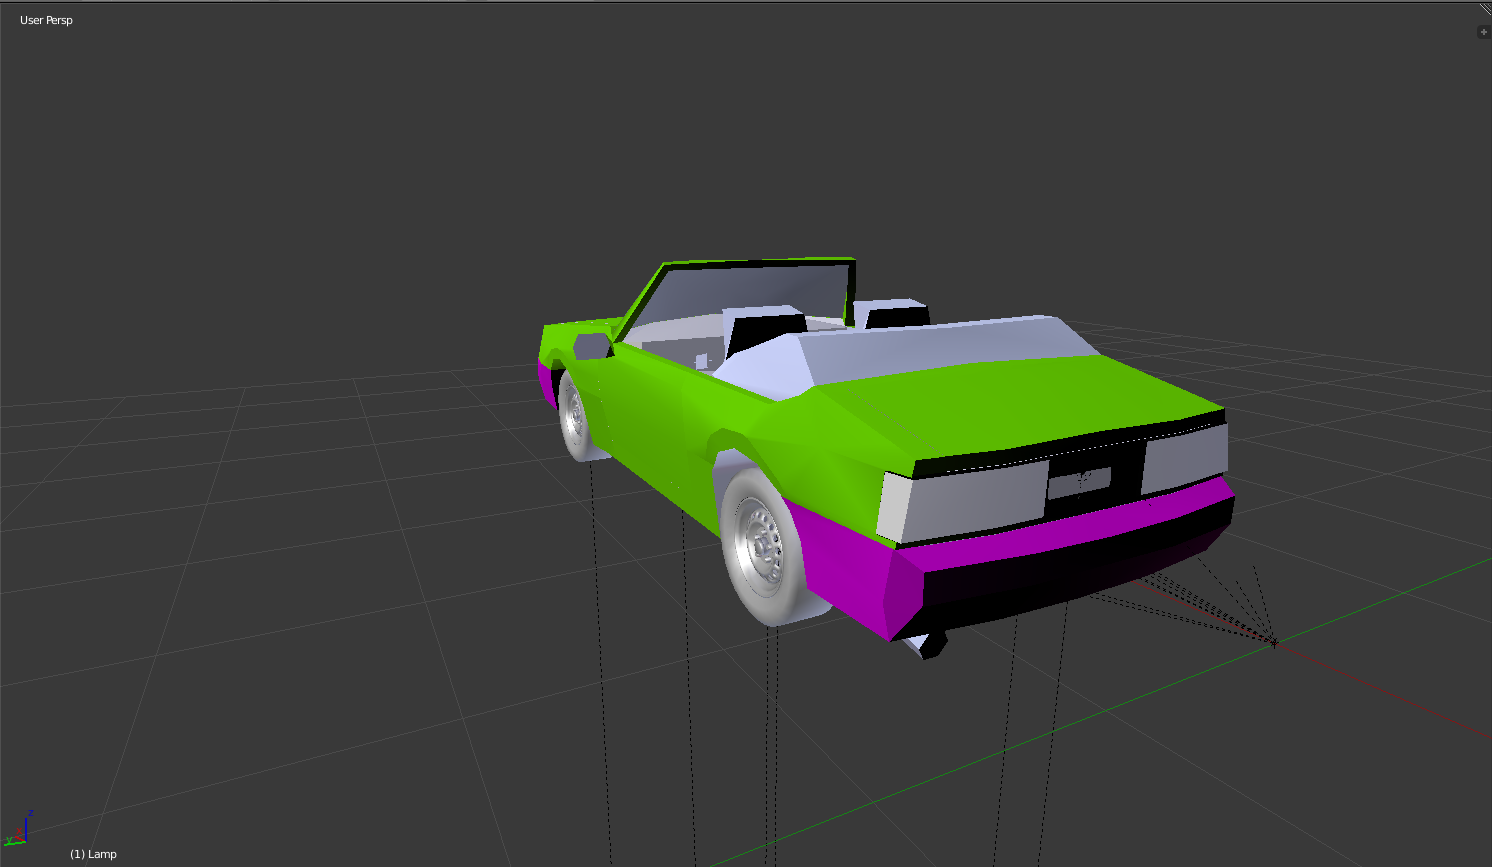Select the right taillight panel

point(1185,460)
